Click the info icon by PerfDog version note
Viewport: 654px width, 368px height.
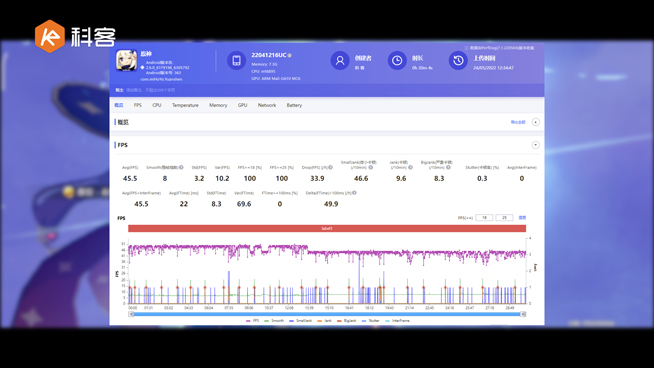tap(466, 48)
